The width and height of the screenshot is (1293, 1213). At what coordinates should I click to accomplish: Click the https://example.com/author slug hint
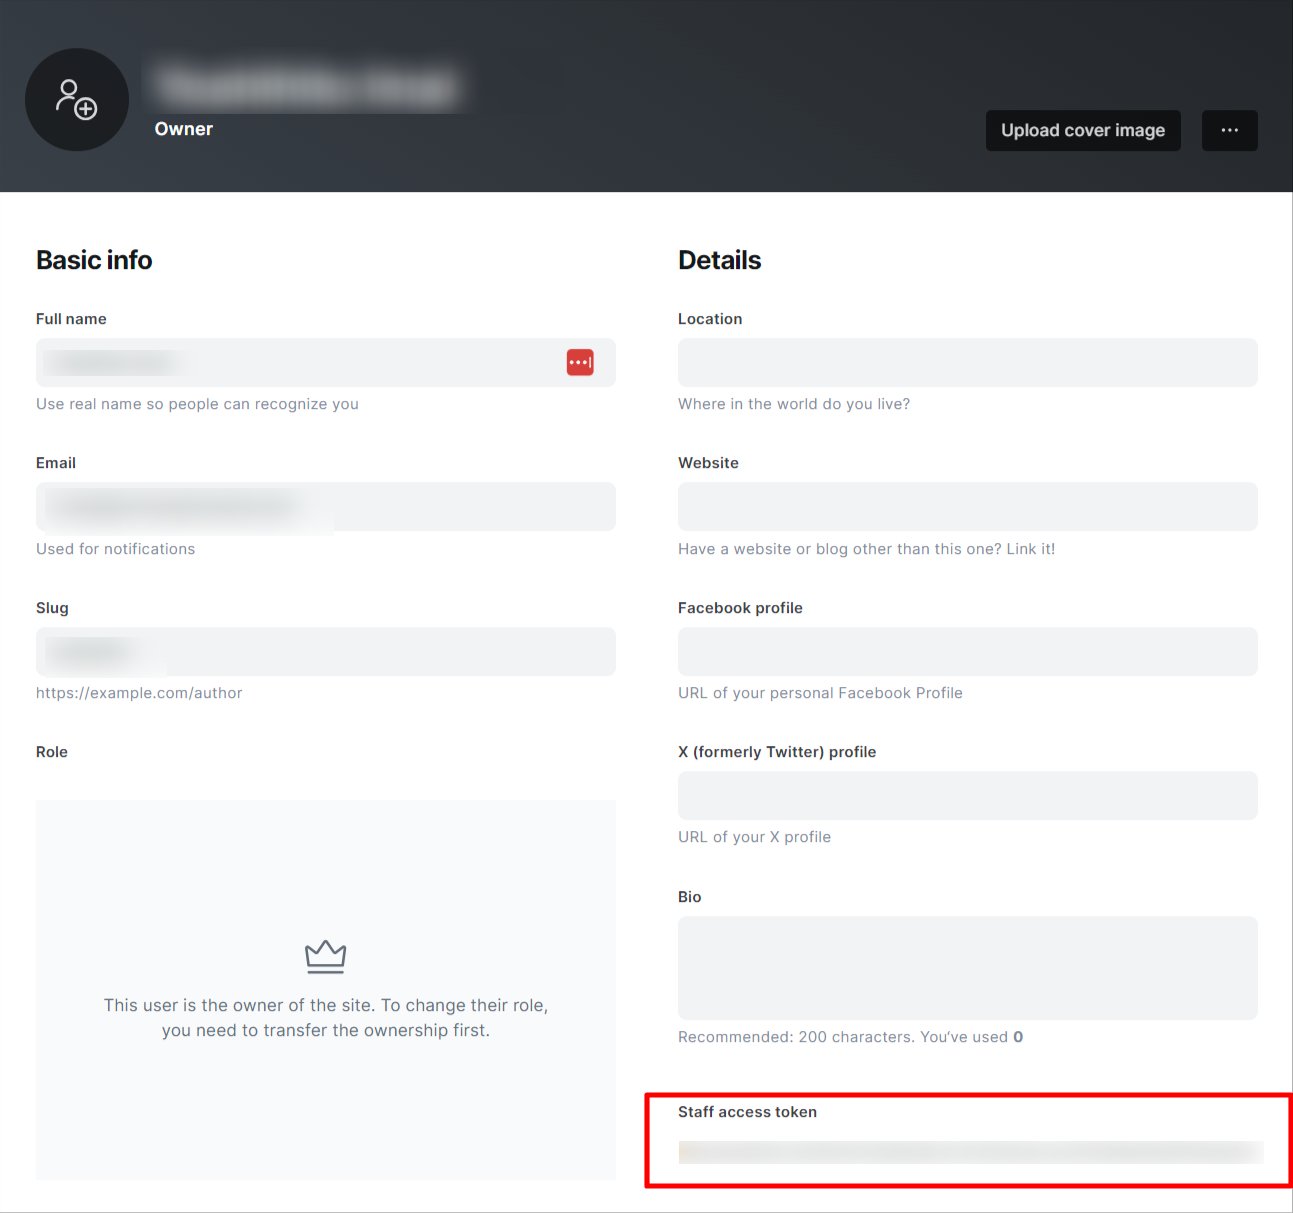(139, 693)
